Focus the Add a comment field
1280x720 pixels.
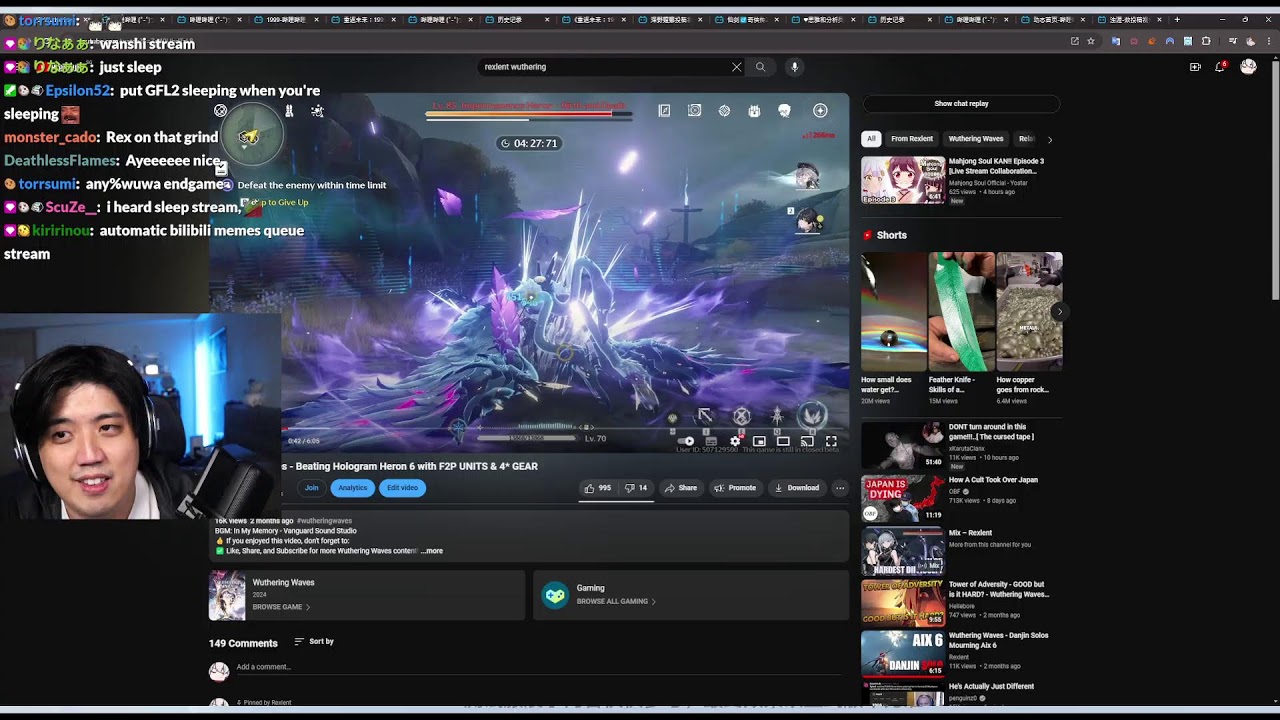tap(540, 667)
